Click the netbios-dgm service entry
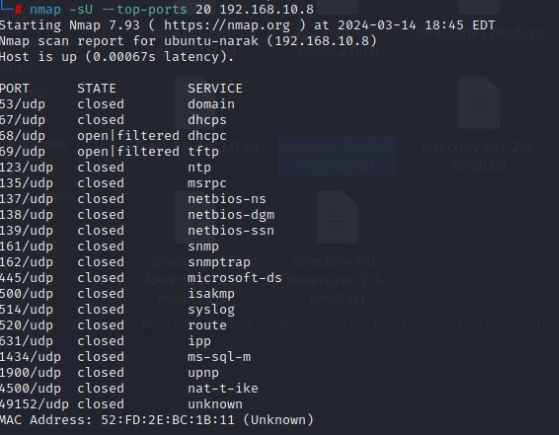 coord(231,215)
